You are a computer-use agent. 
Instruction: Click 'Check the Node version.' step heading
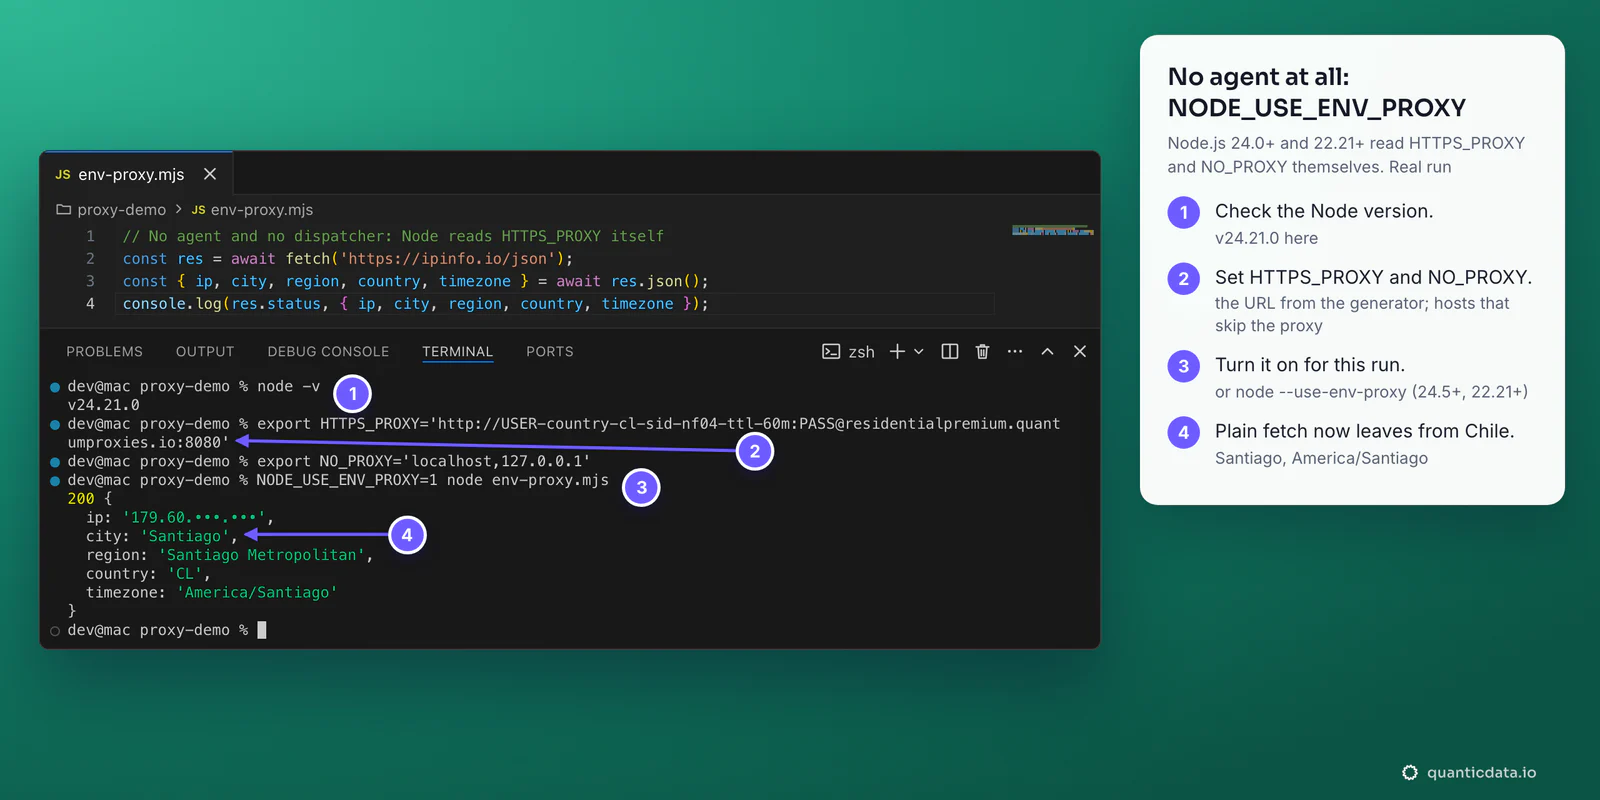click(1324, 211)
